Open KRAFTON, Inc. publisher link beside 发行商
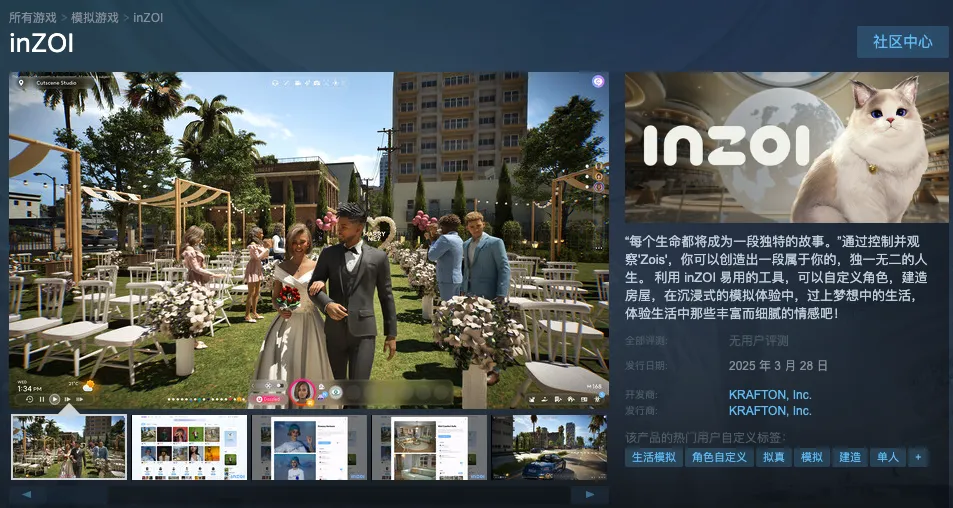The image size is (953, 508). [x=770, y=411]
